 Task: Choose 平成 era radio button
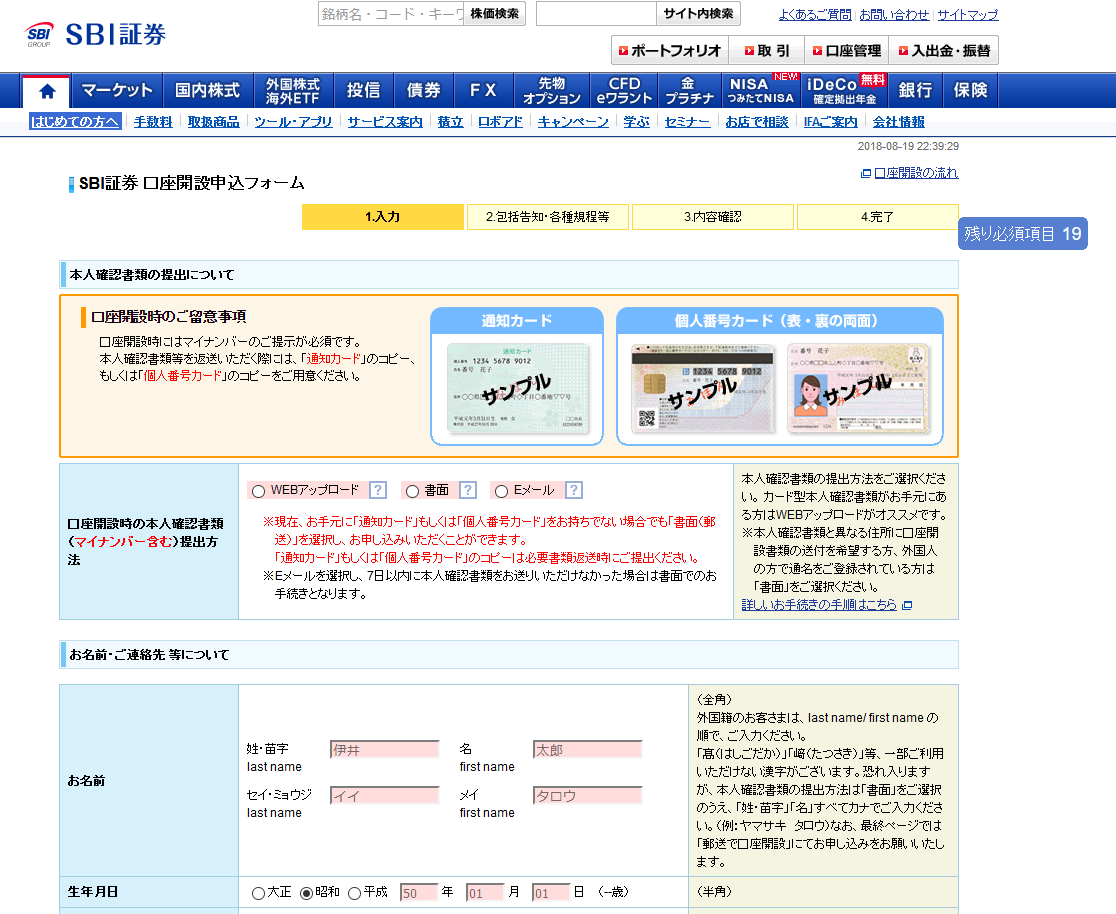tap(354, 893)
